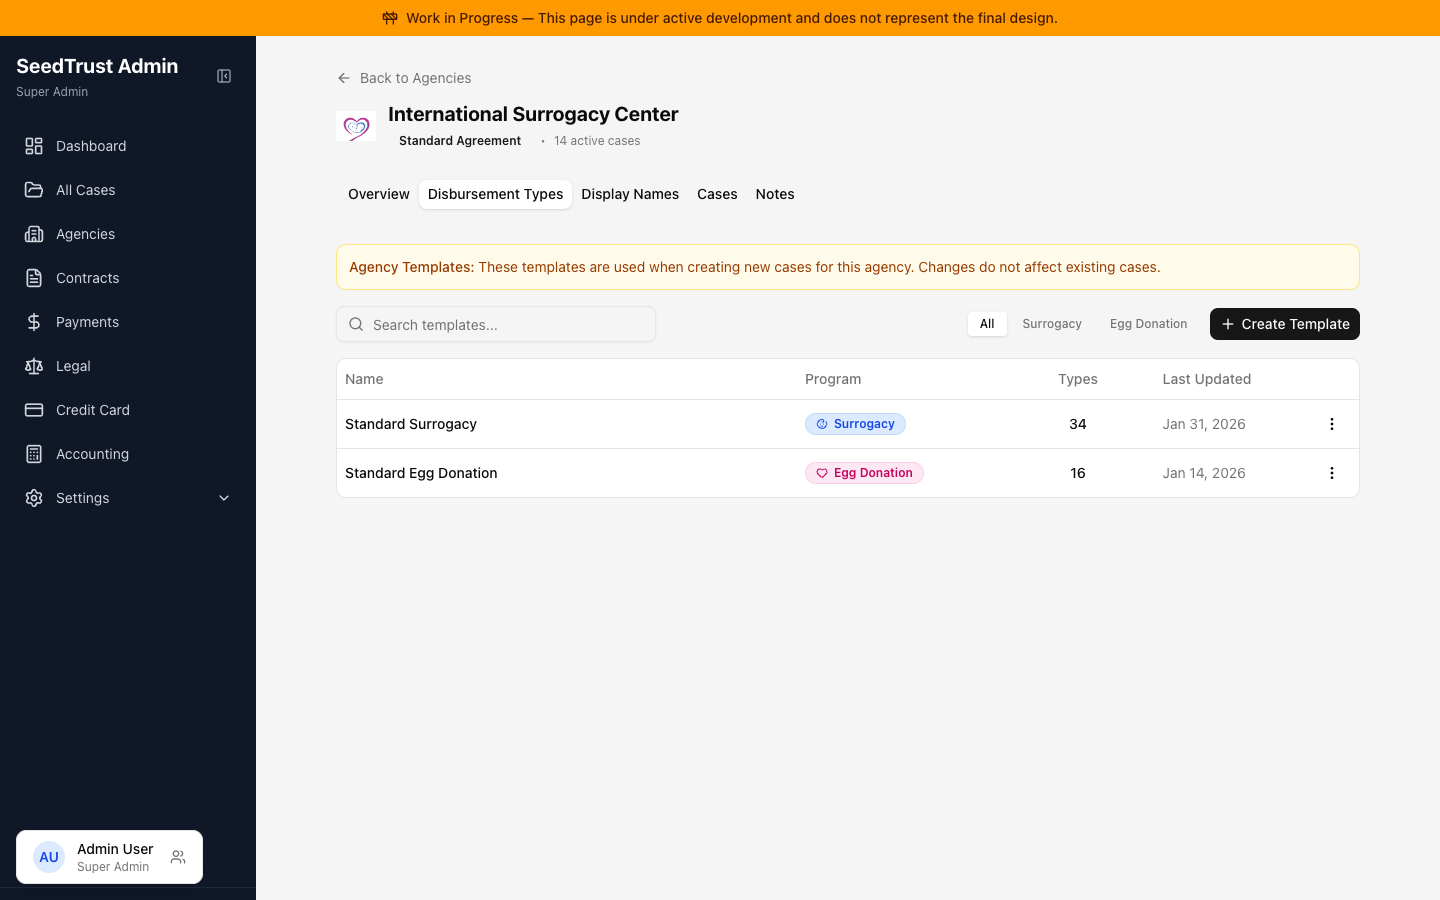Click the International Surrogacy Center logo

(356, 127)
